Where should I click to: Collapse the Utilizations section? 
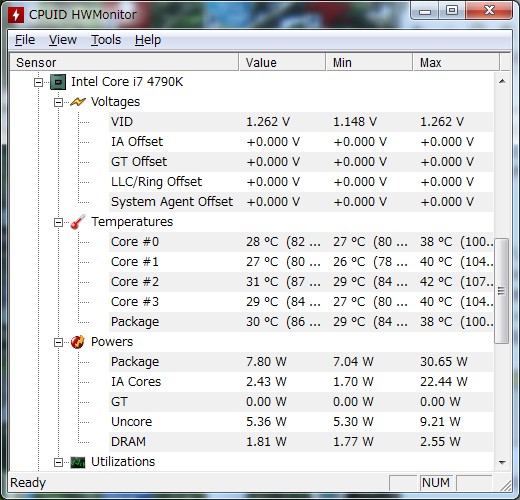(58, 462)
